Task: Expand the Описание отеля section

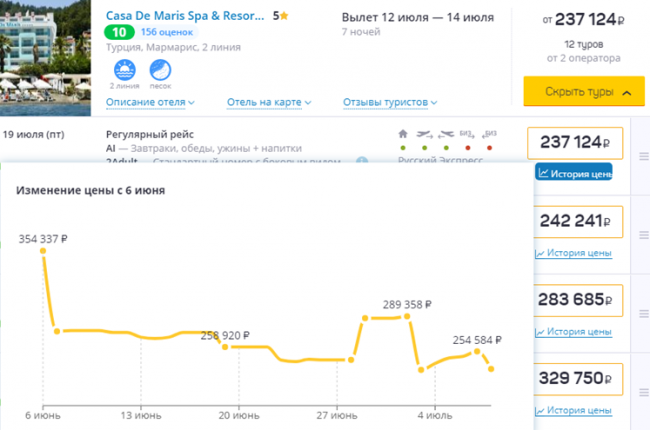Action: tap(150, 102)
